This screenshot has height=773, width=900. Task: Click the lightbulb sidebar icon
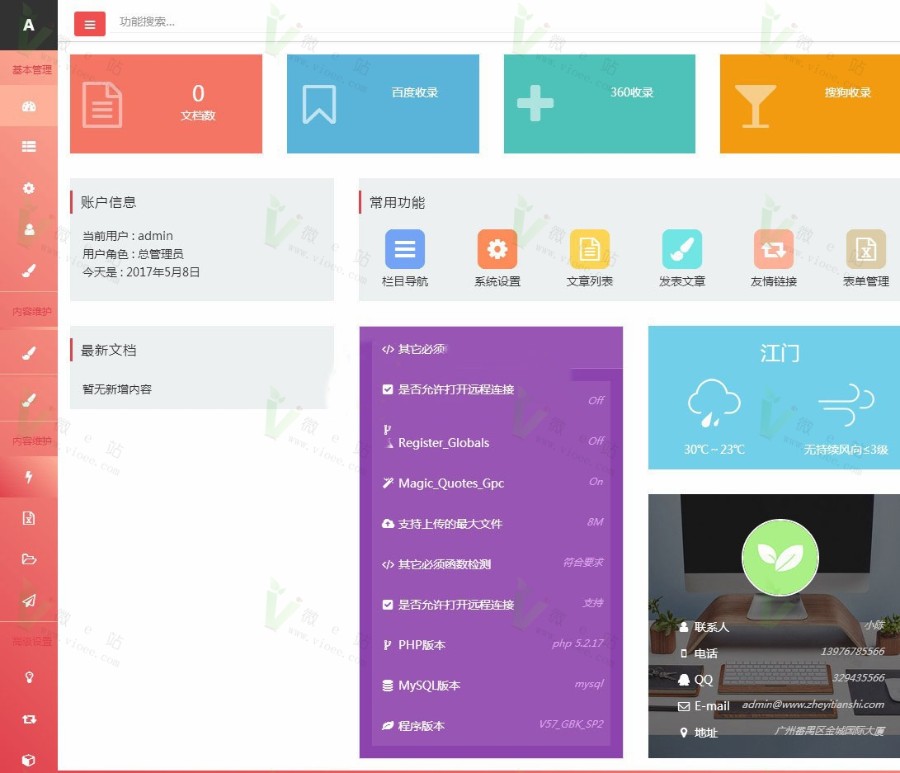[29, 677]
